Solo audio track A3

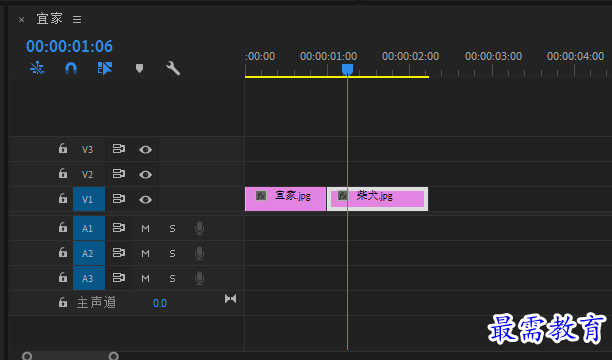[172, 279]
